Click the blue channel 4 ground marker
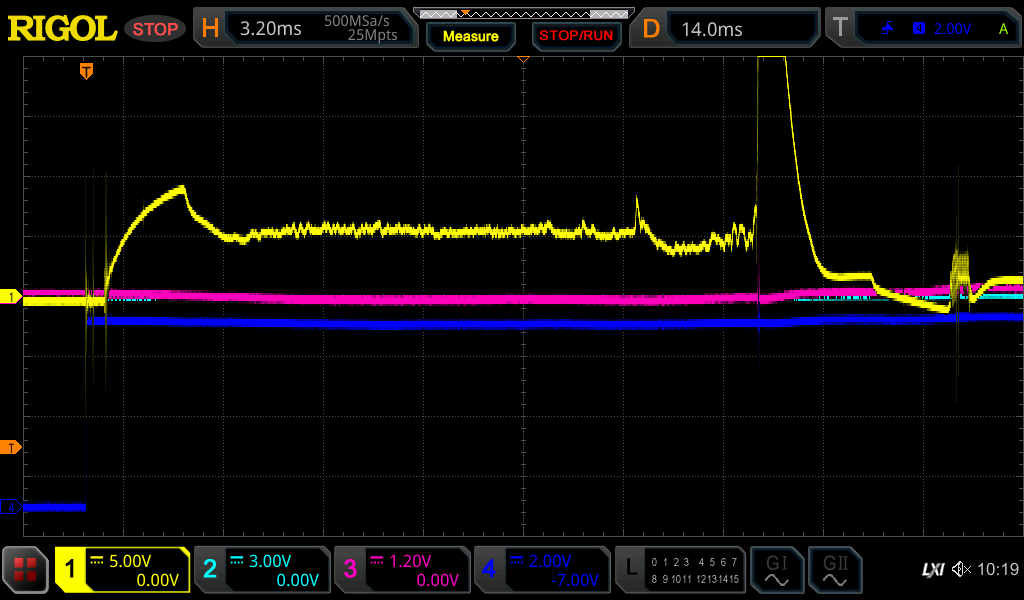1024x600 pixels. [x=11, y=507]
